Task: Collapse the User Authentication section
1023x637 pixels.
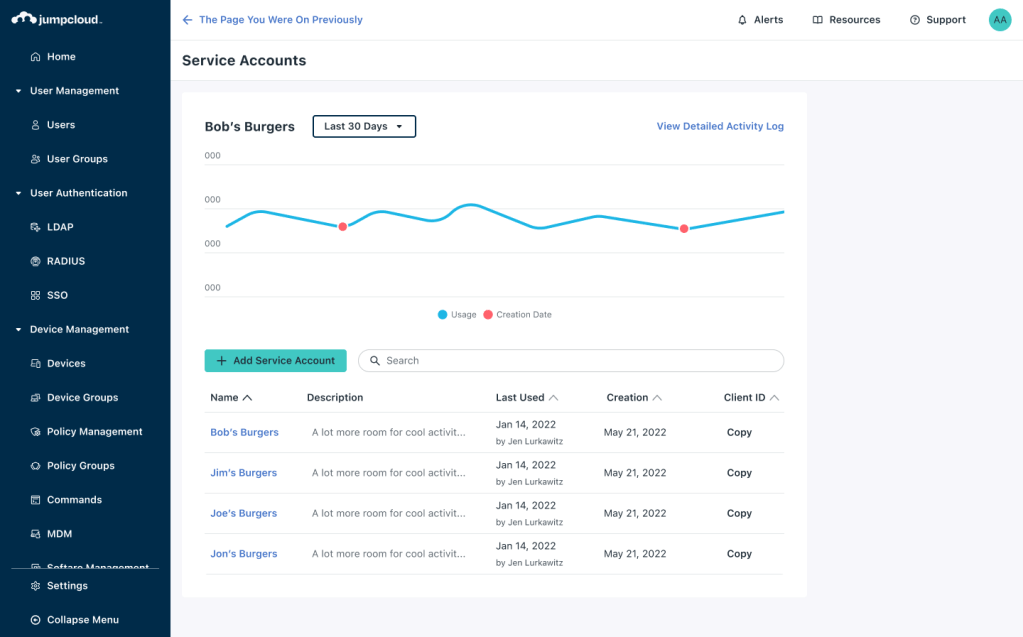Action: (x=18, y=194)
